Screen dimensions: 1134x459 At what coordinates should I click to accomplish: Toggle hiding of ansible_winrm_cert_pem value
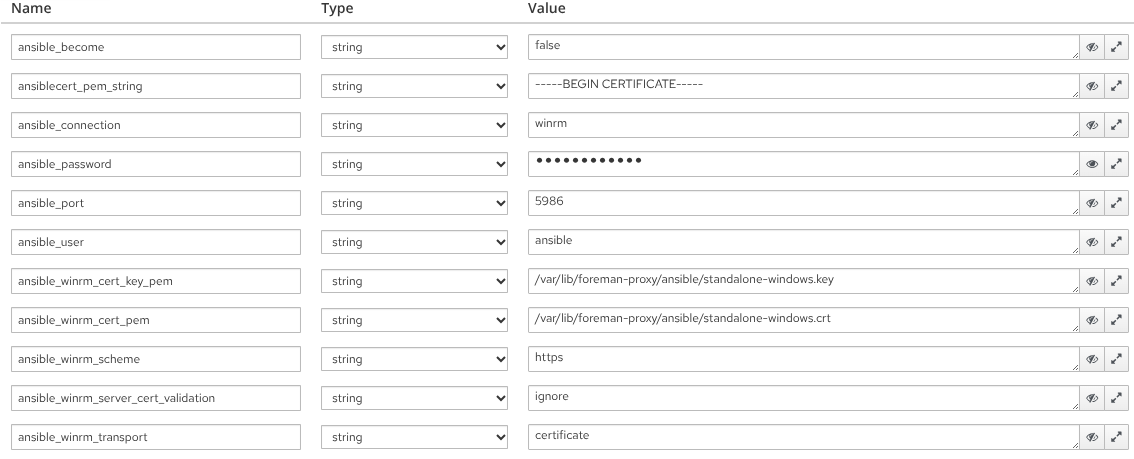tap(1092, 320)
